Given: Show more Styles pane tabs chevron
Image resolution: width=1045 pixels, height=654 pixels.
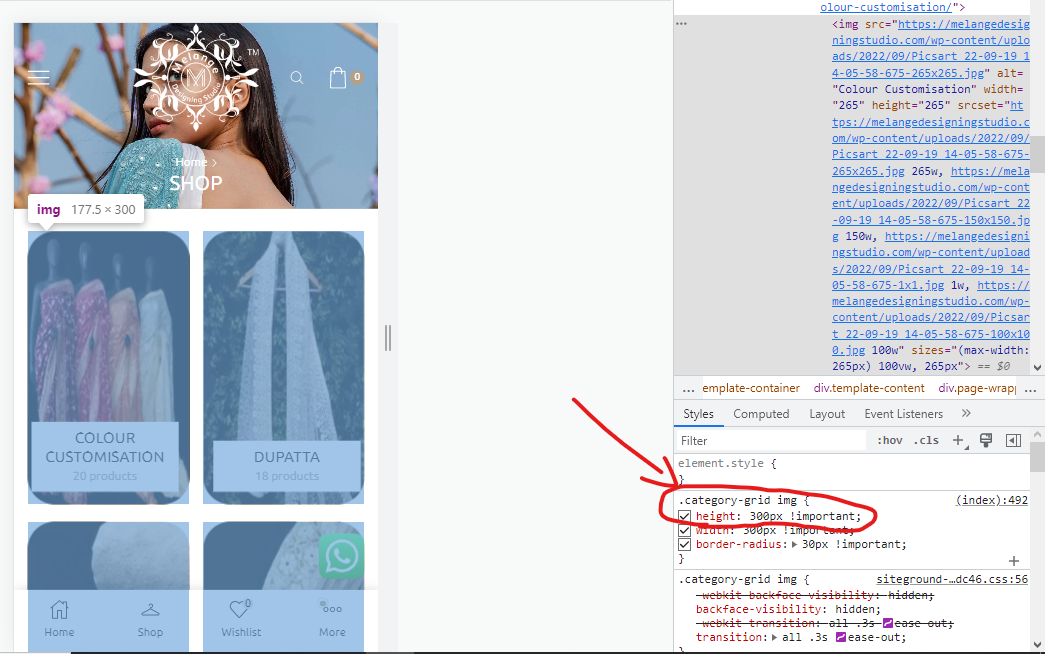Looking at the screenshot, I should 966,413.
